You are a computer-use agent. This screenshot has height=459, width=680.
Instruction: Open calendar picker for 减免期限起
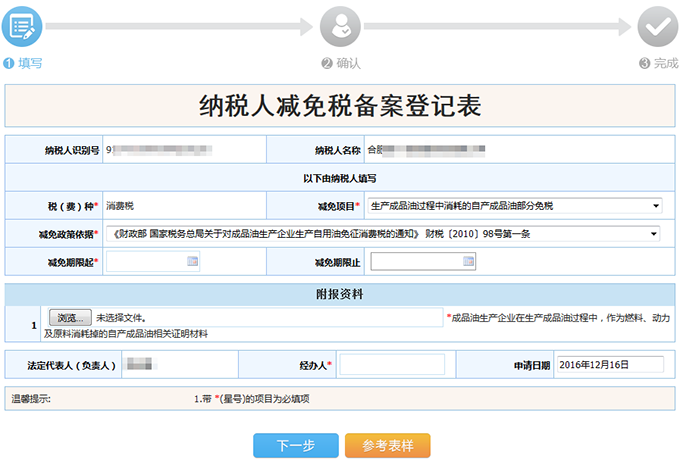192,262
